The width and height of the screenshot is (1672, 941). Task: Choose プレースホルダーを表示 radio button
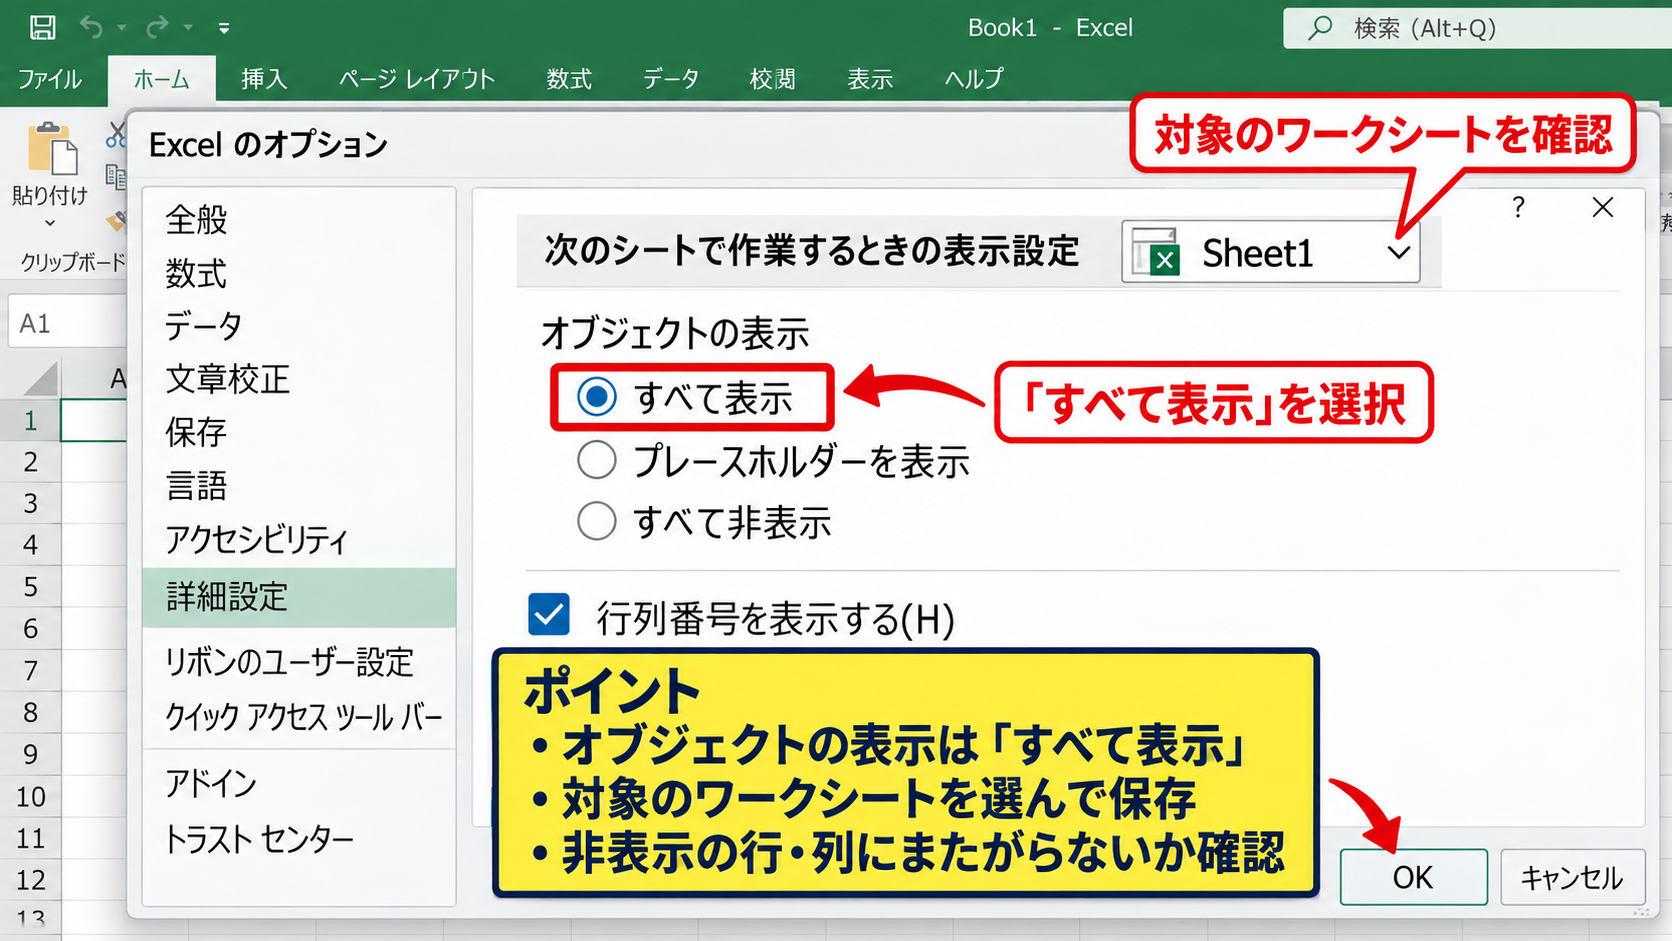click(597, 460)
